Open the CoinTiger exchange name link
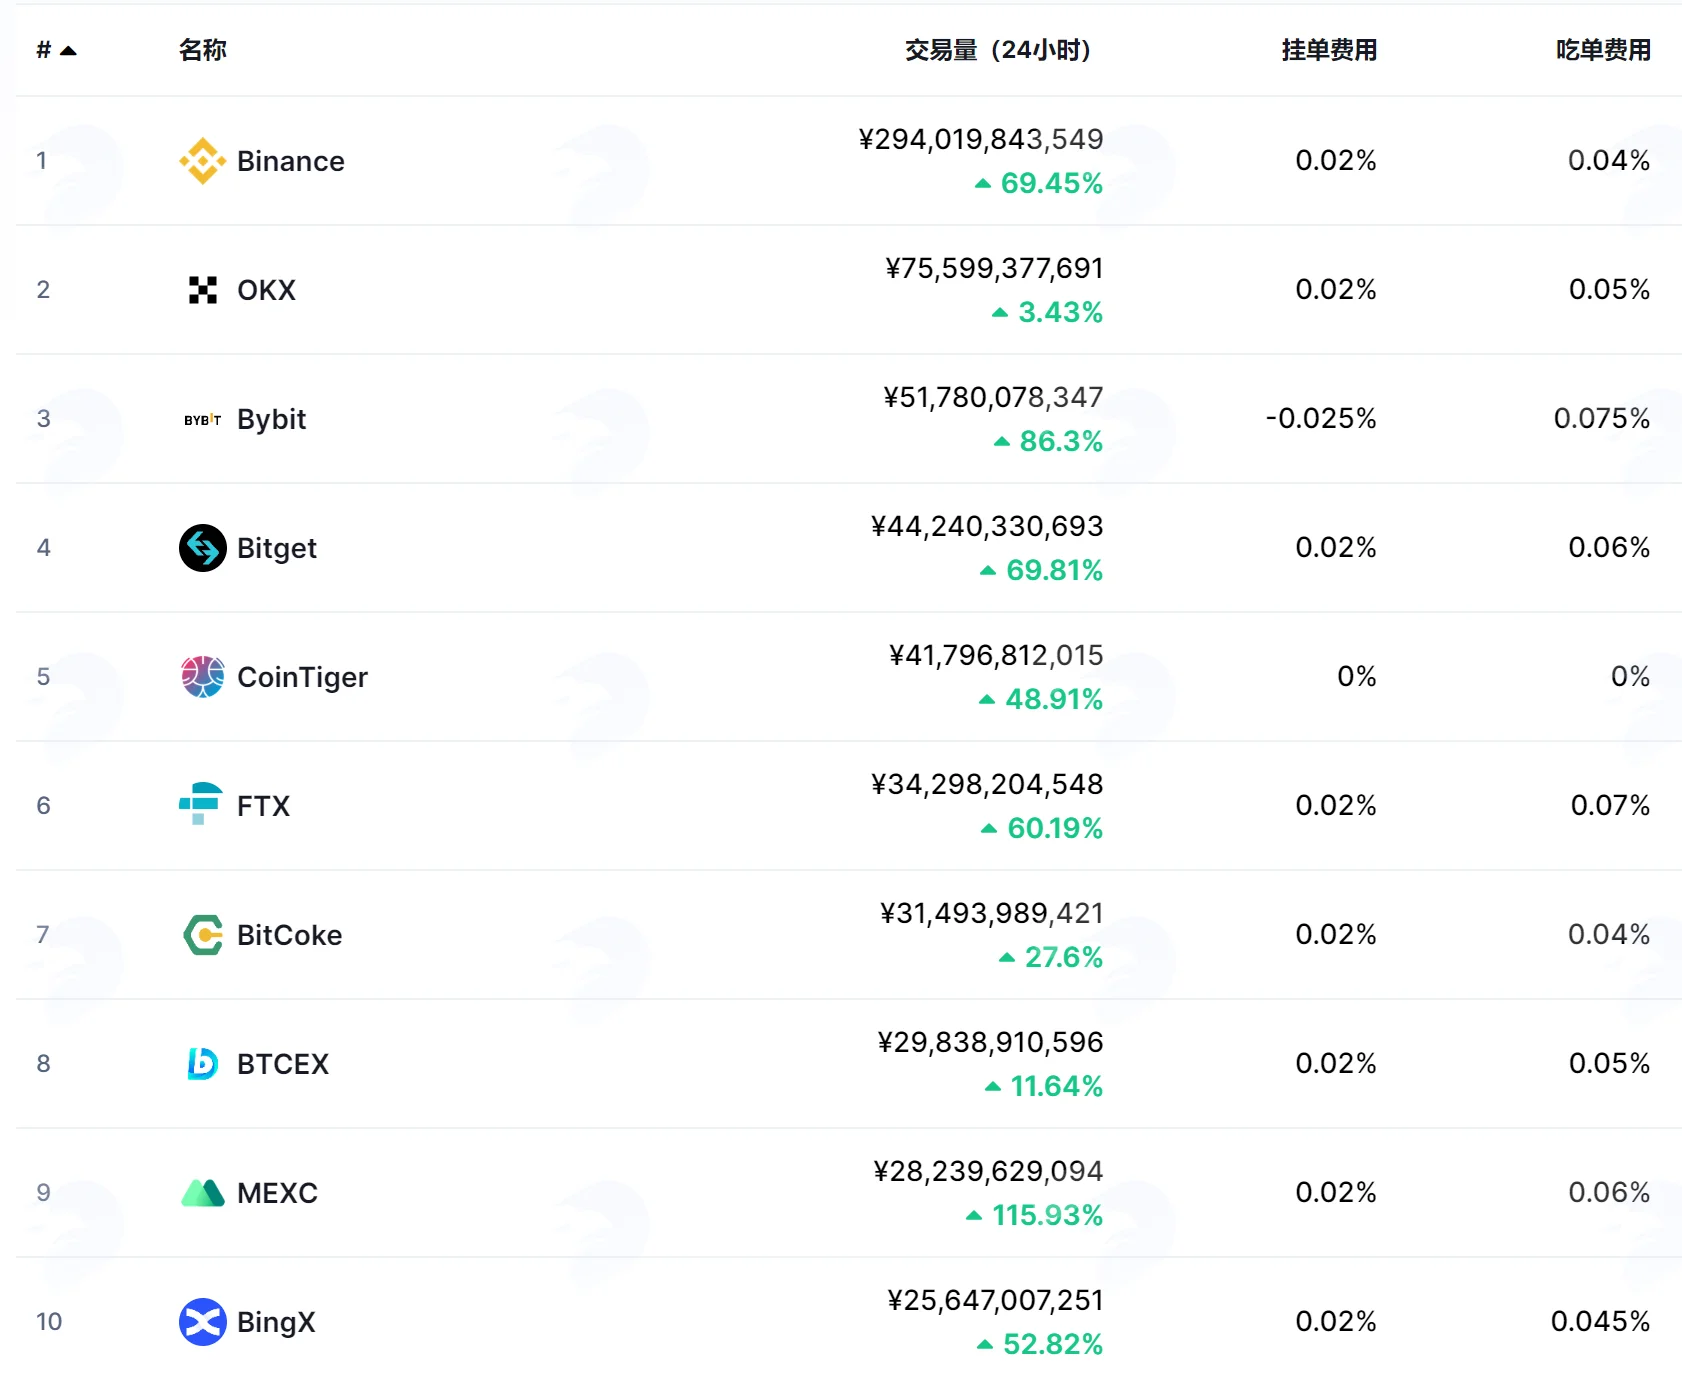1682x1384 pixels. click(x=302, y=677)
